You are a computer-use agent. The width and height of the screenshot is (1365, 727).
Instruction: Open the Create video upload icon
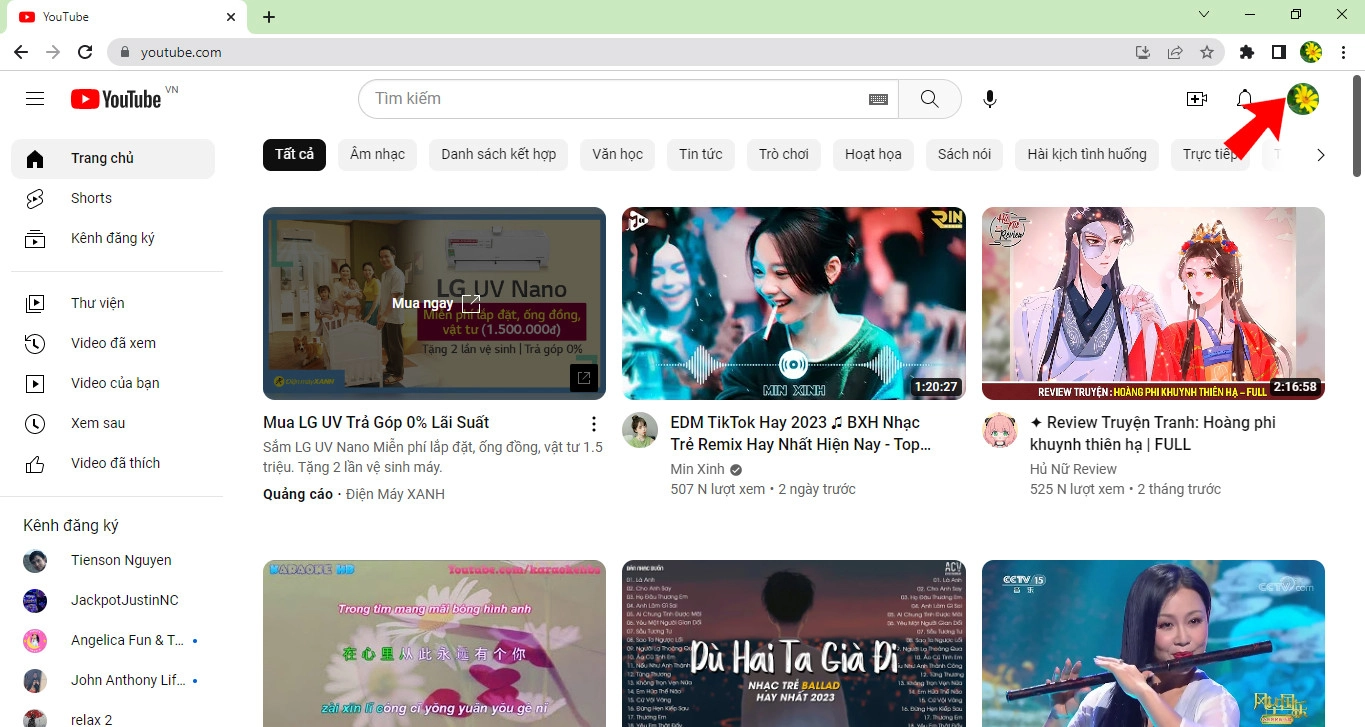[x=1196, y=98]
